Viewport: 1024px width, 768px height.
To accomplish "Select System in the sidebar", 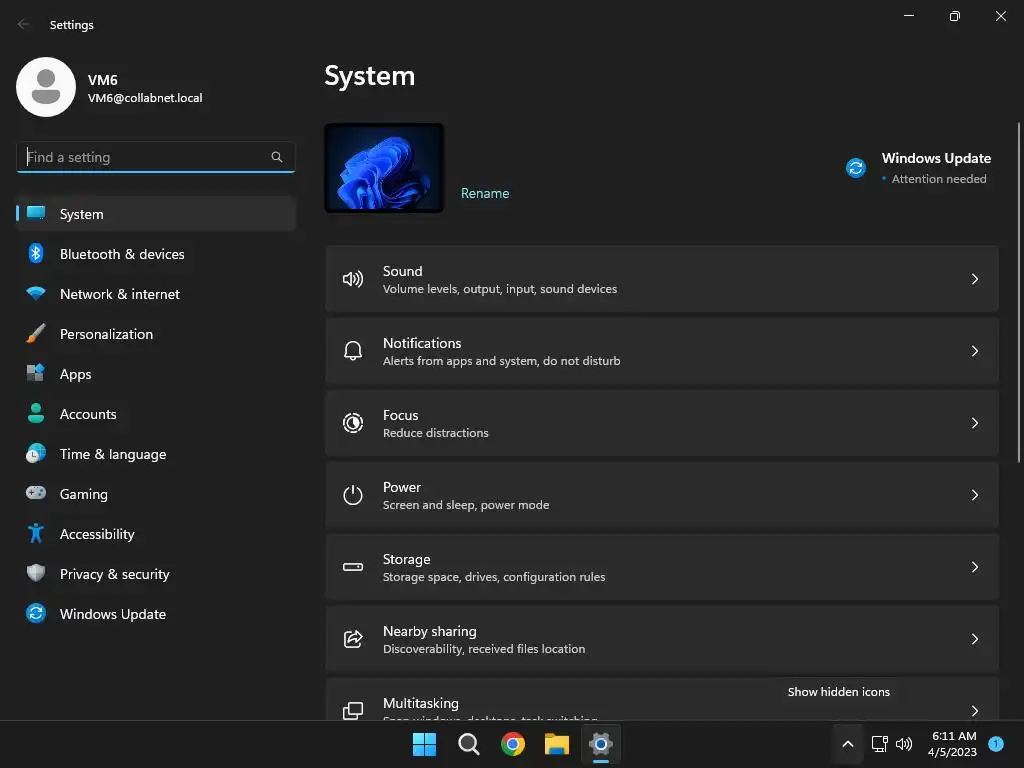I will coord(156,214).
